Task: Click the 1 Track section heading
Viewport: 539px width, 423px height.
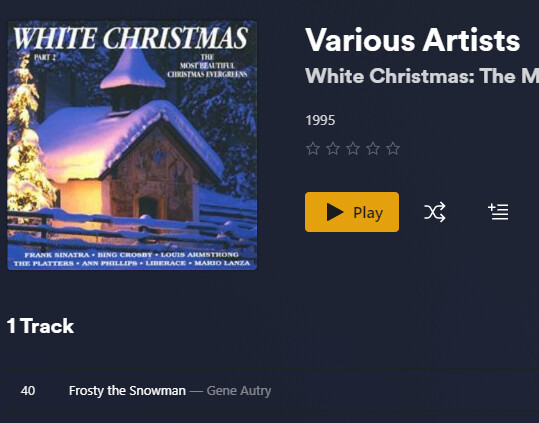Action: 40,326
